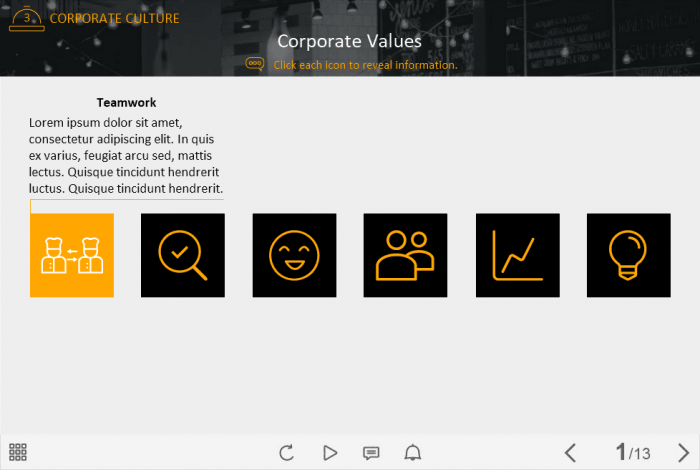Click the chapter 3 badge icon
The width and height of the screenshot is (700, 470).
point(26,18)
